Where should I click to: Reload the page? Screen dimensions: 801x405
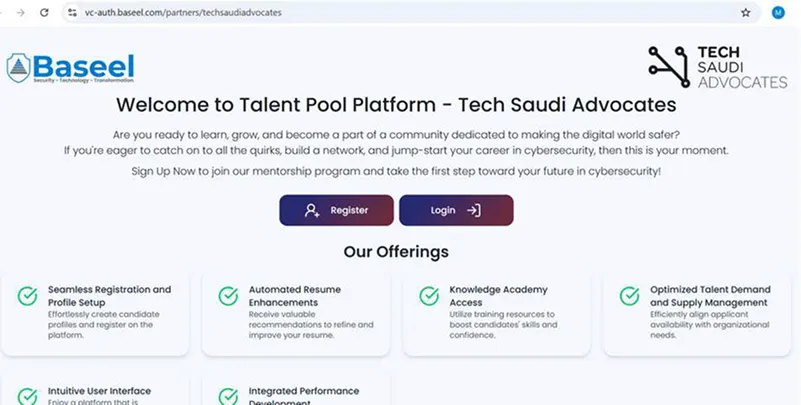[44, 13]
